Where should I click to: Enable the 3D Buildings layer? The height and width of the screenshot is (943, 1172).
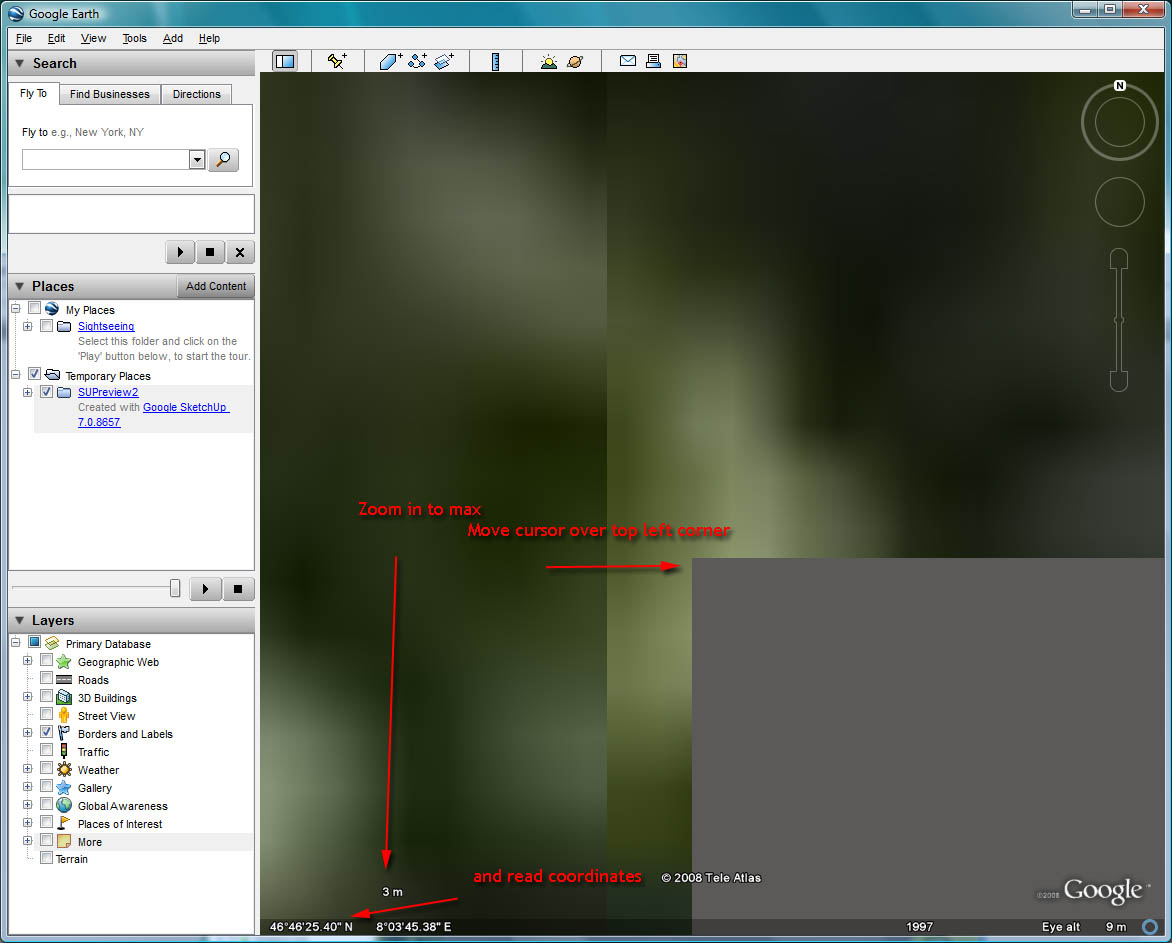46,696
